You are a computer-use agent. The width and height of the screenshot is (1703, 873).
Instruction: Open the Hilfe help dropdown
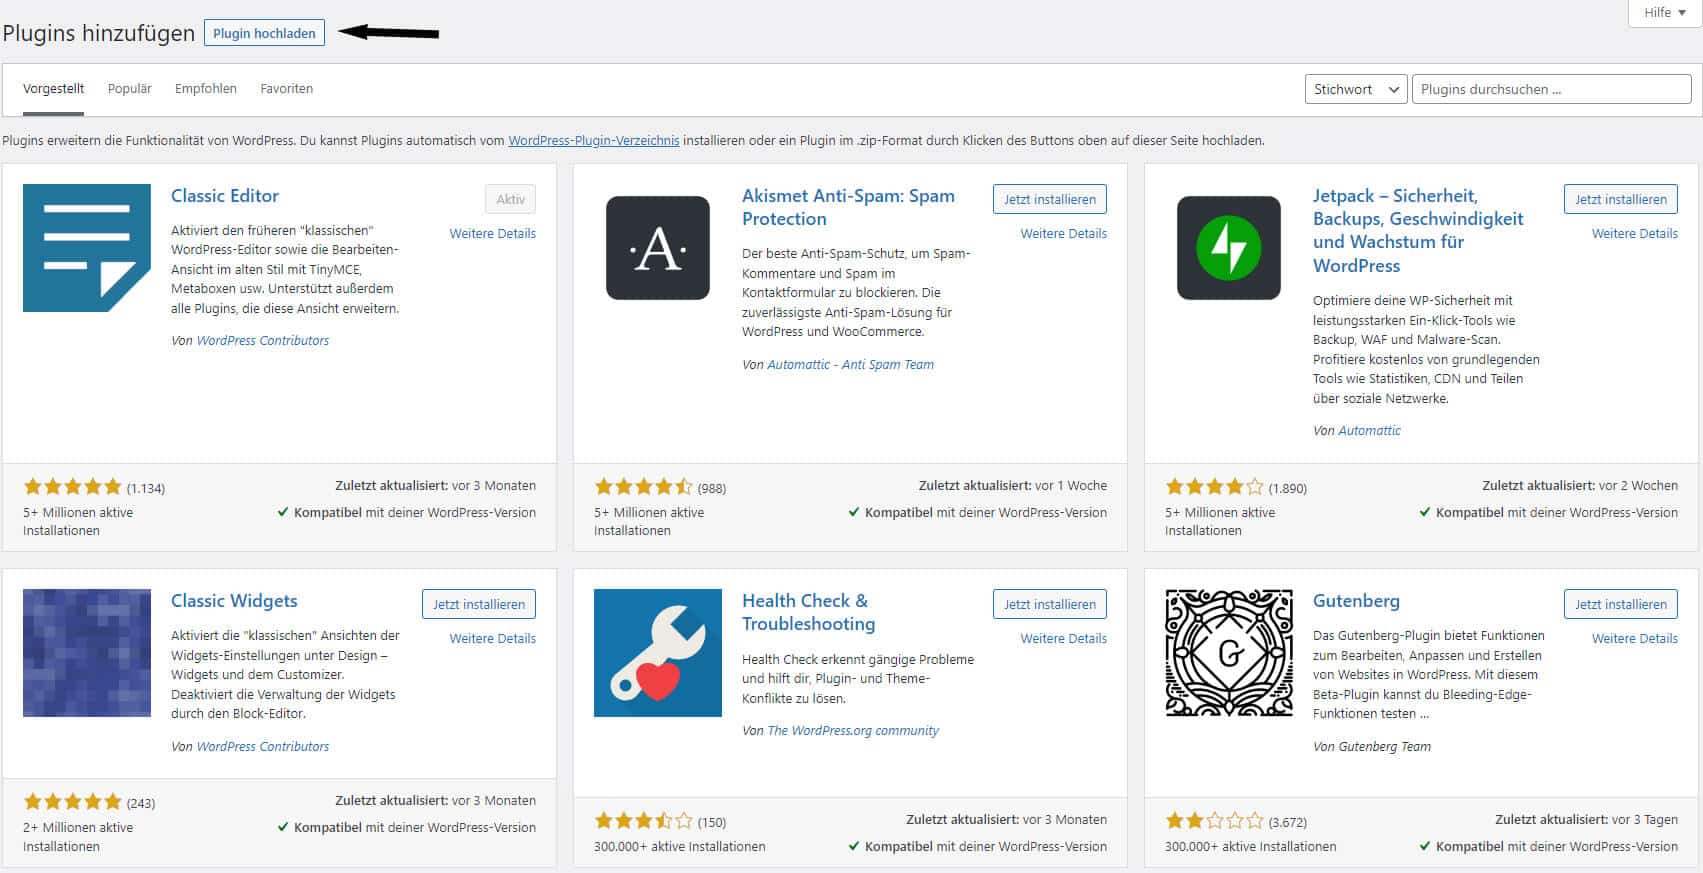tap(1665, 13)
